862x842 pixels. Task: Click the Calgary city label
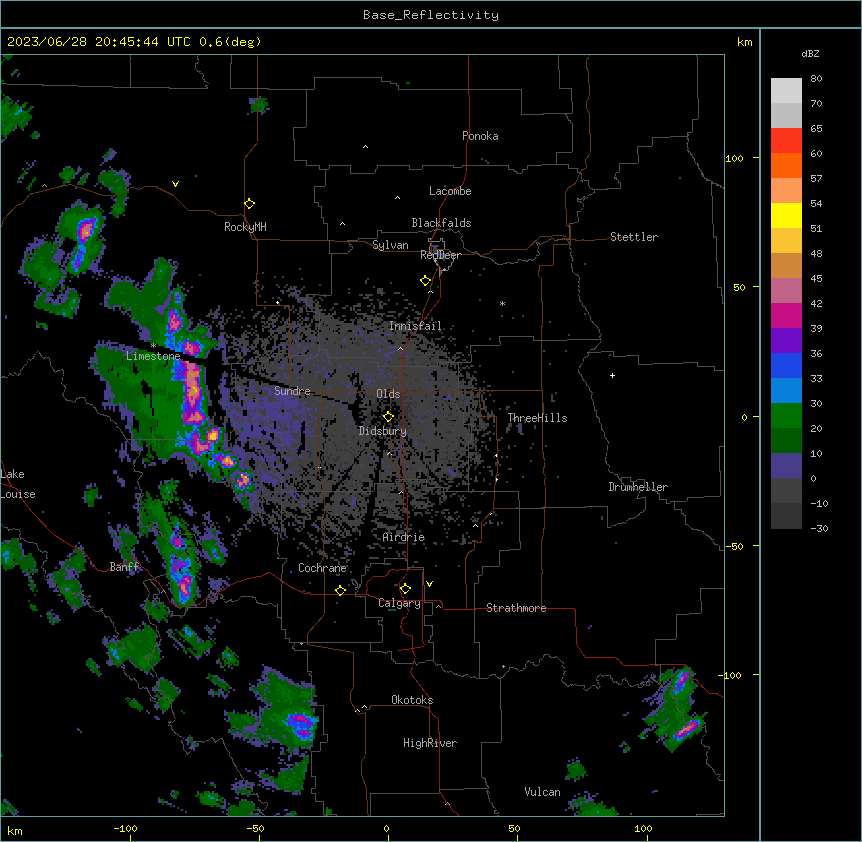pos(399,603)
